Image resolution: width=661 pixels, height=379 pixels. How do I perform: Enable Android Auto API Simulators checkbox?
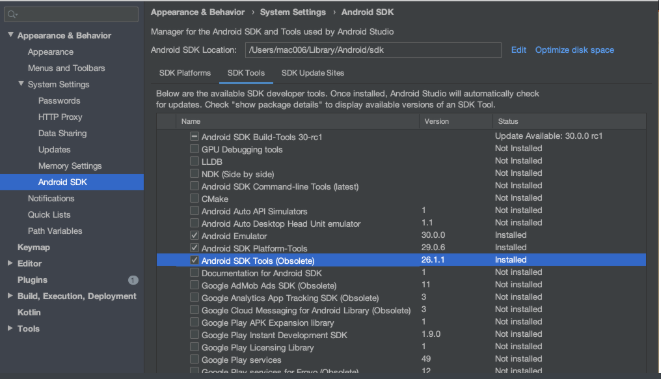(x=194, y=211)
